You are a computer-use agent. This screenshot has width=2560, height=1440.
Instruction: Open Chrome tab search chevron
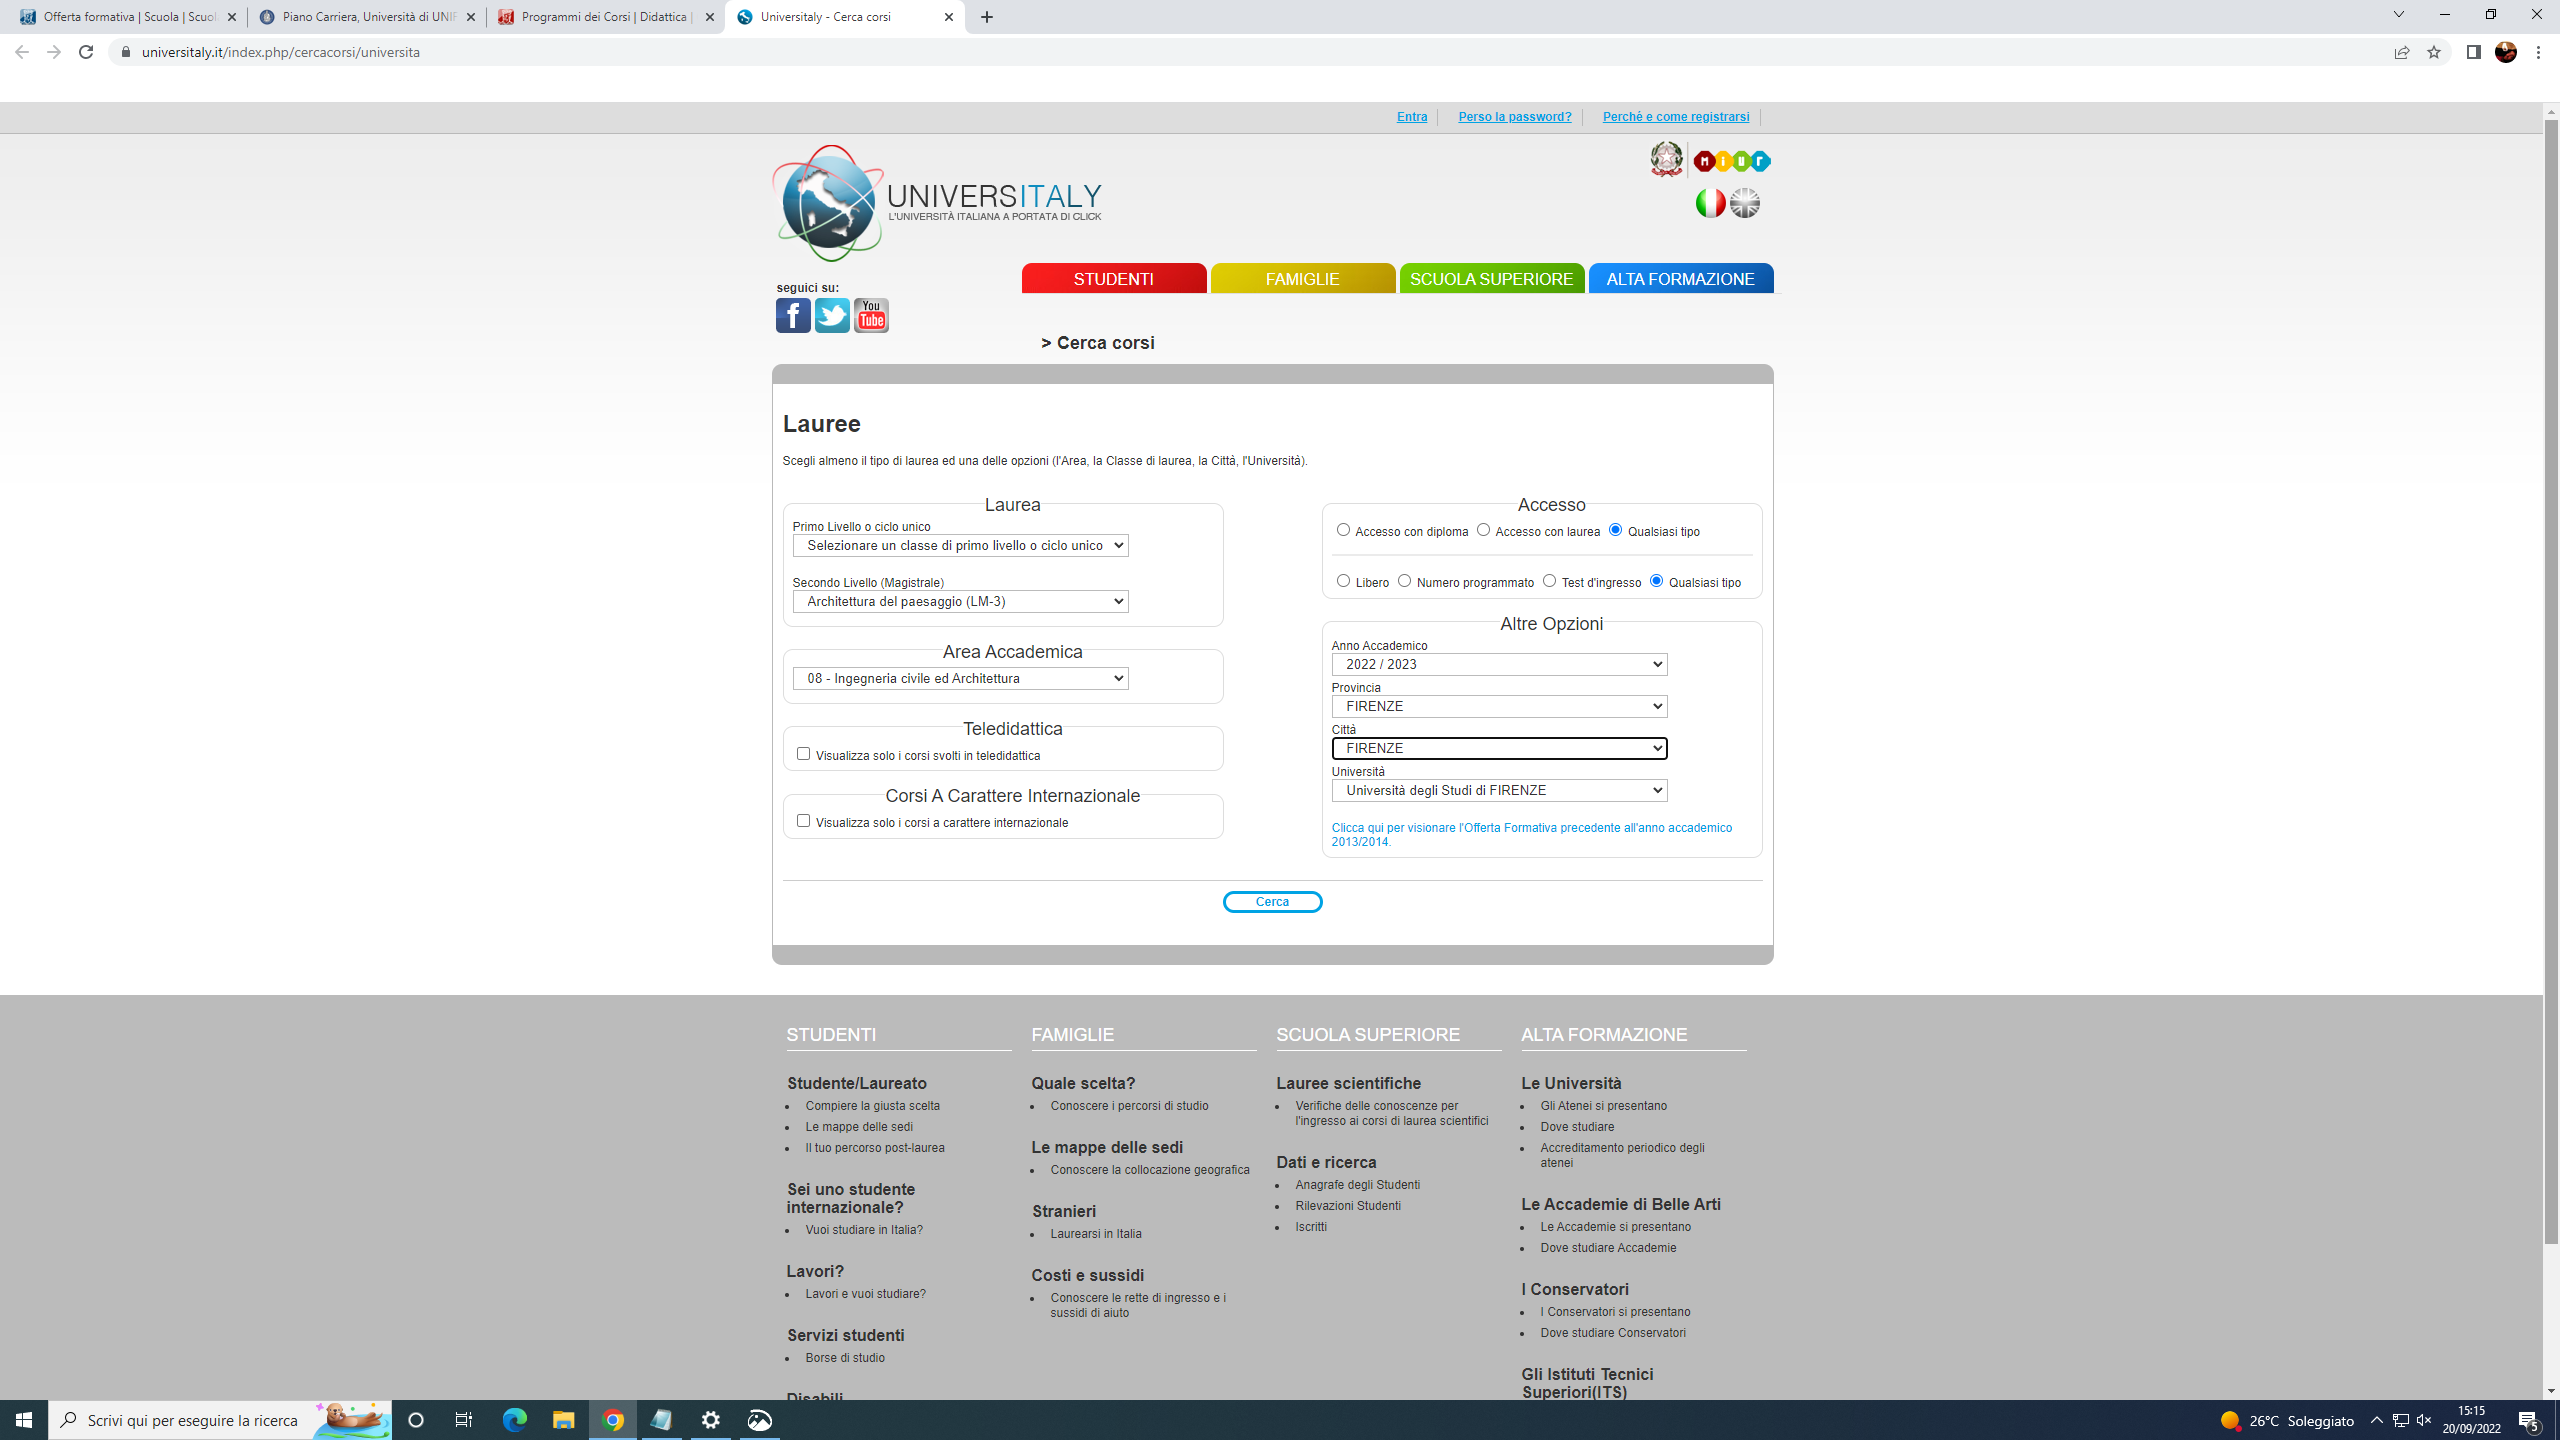click(2398, 14)
